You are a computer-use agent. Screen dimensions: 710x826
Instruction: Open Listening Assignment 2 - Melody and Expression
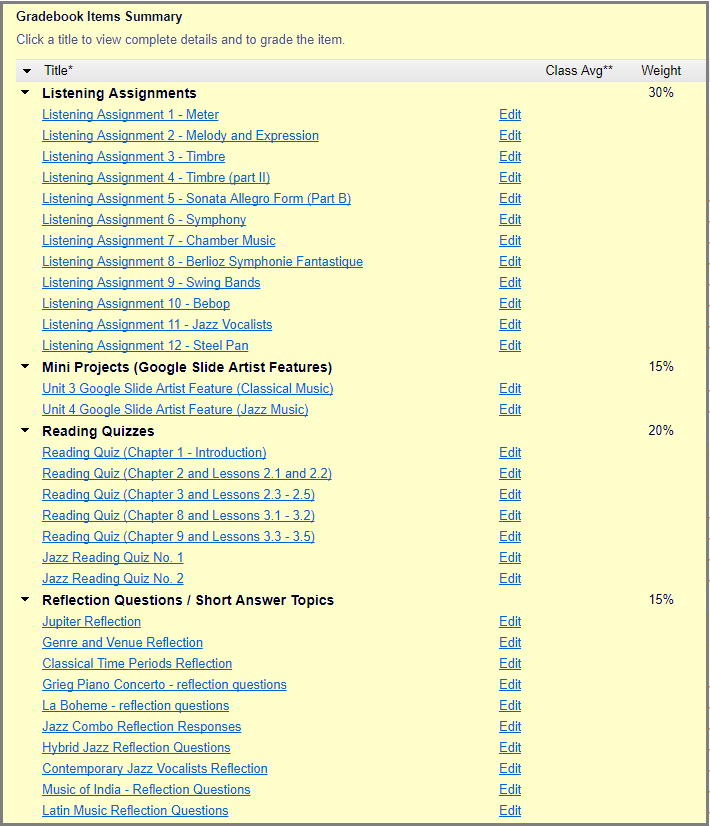coord(180,135)
